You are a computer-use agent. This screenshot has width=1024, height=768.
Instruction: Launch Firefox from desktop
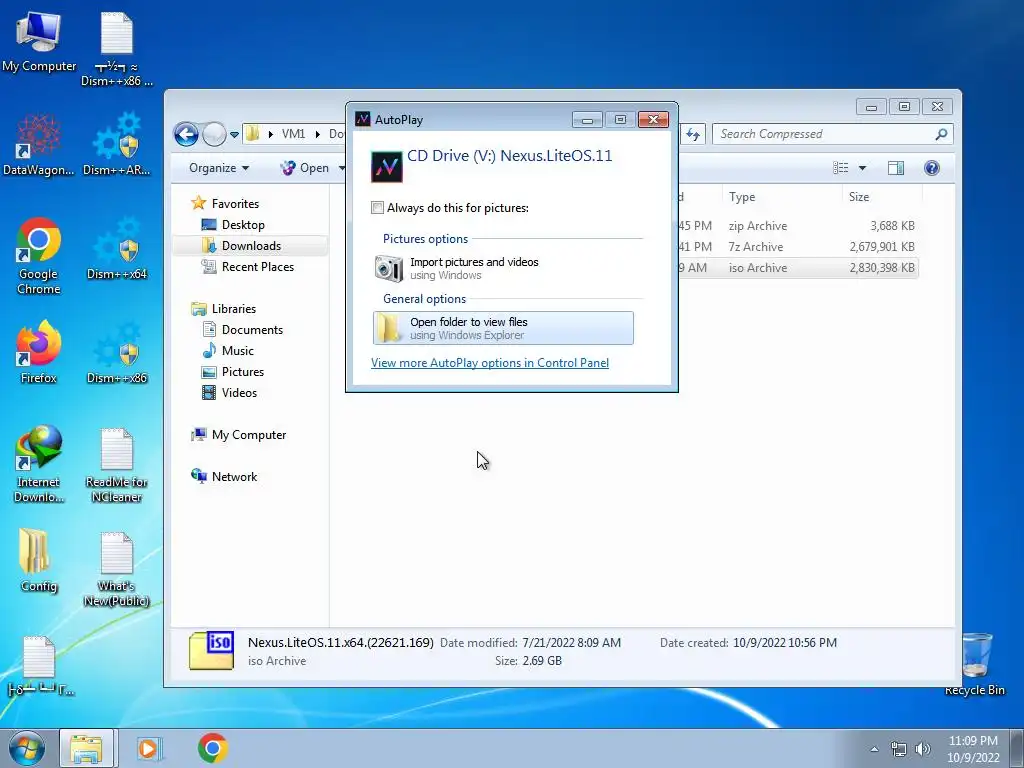pyautogui.click(x=39, y=351)
